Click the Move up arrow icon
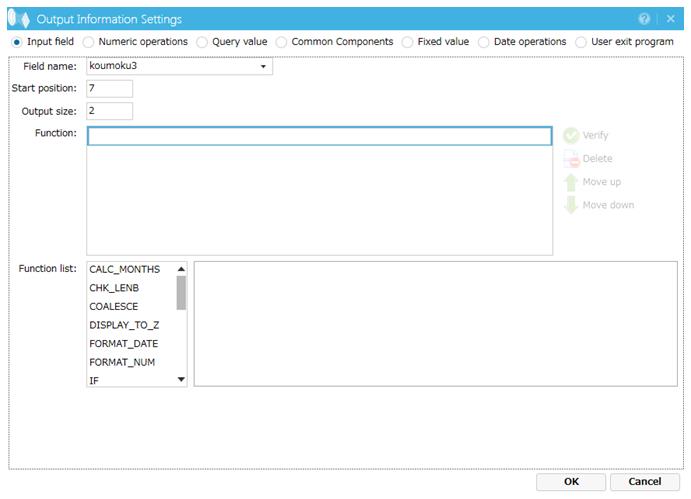Screen dimensions: 691x499 point(571,182)
